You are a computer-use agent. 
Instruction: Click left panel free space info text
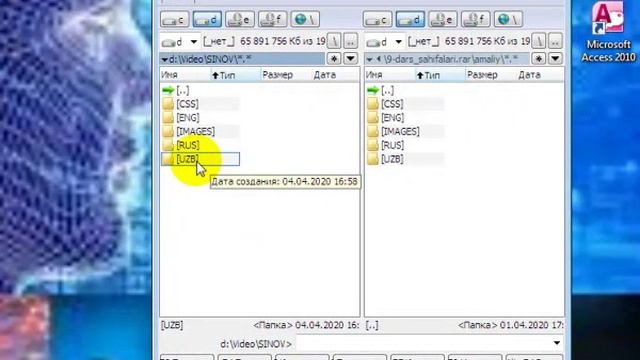click(x=282, y=41)
